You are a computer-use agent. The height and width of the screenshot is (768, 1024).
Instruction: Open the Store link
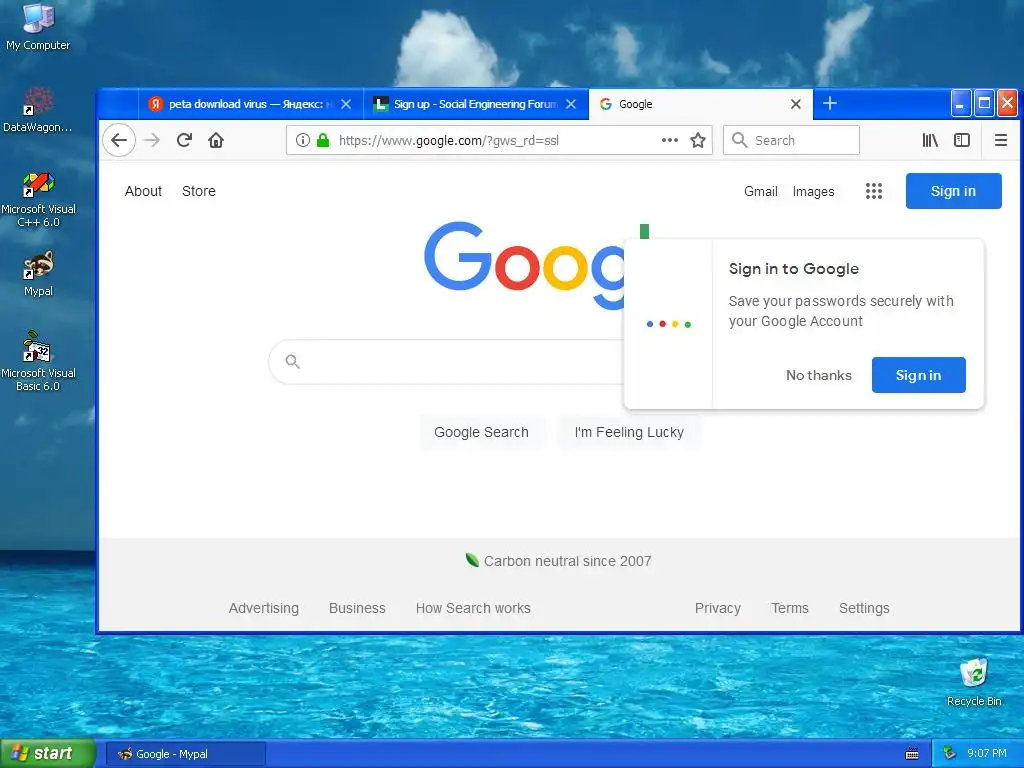tap(199, 191)
